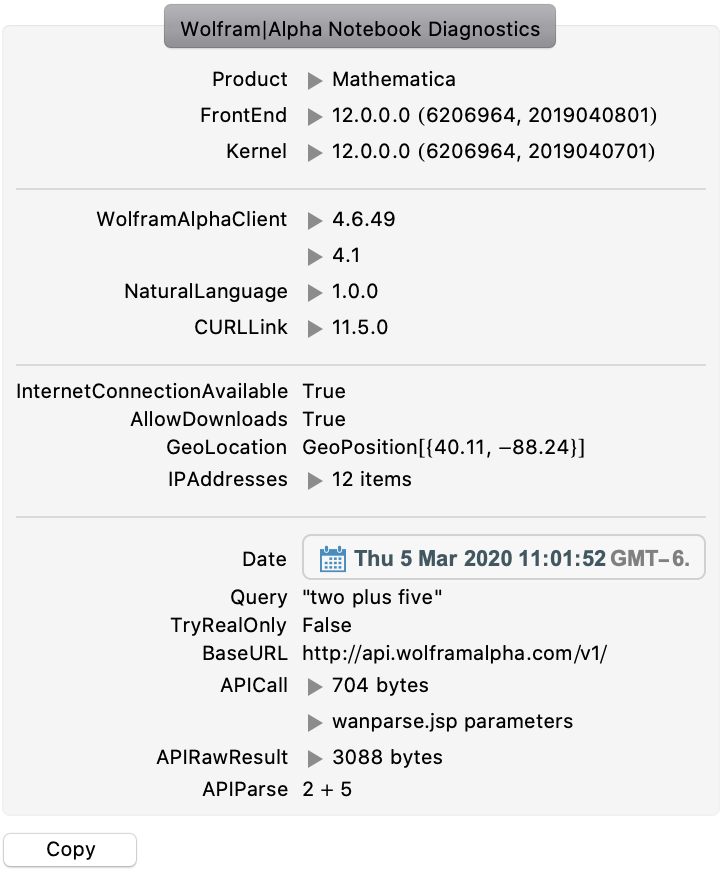The image size is (722, 876).
Task: Expand the NaturalLanguage 1.0.0 entry
Action: 315,293
